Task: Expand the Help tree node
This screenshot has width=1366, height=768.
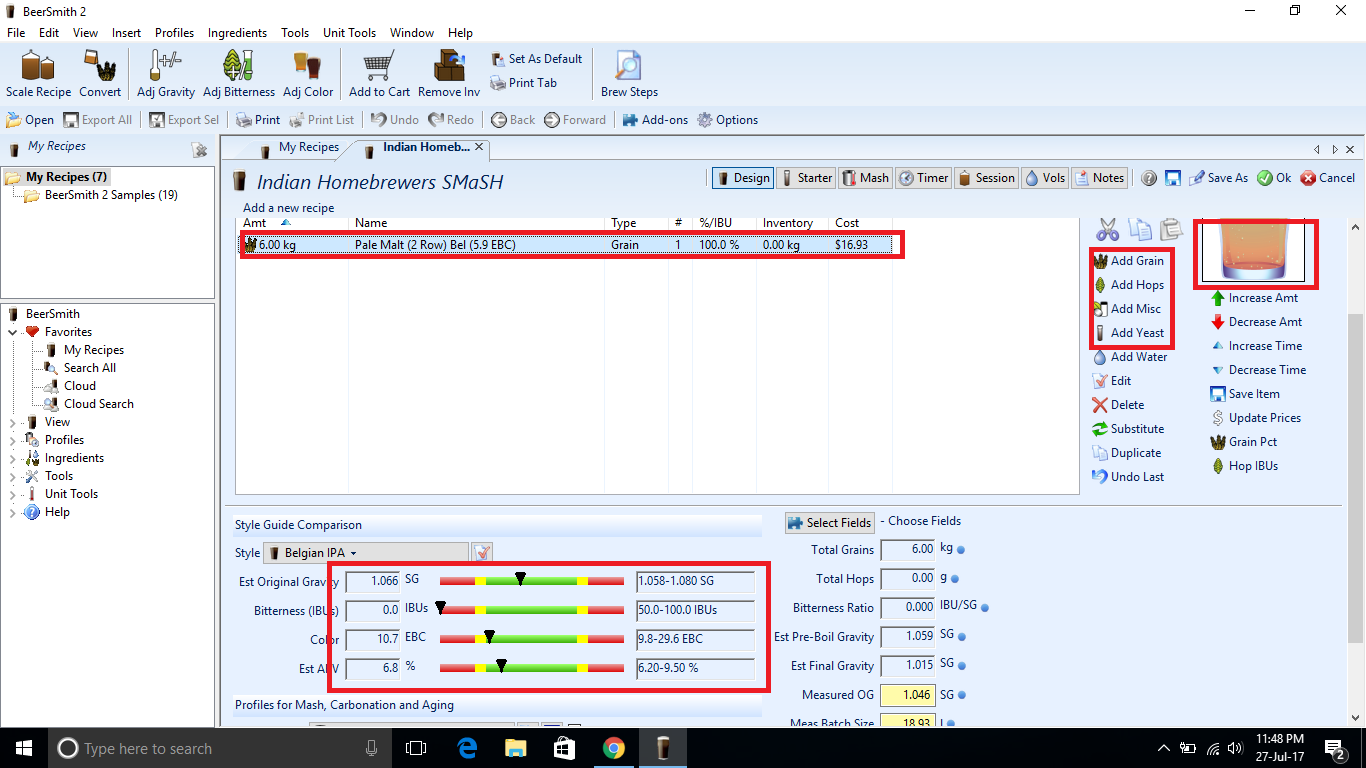Action: pos(13,512)
